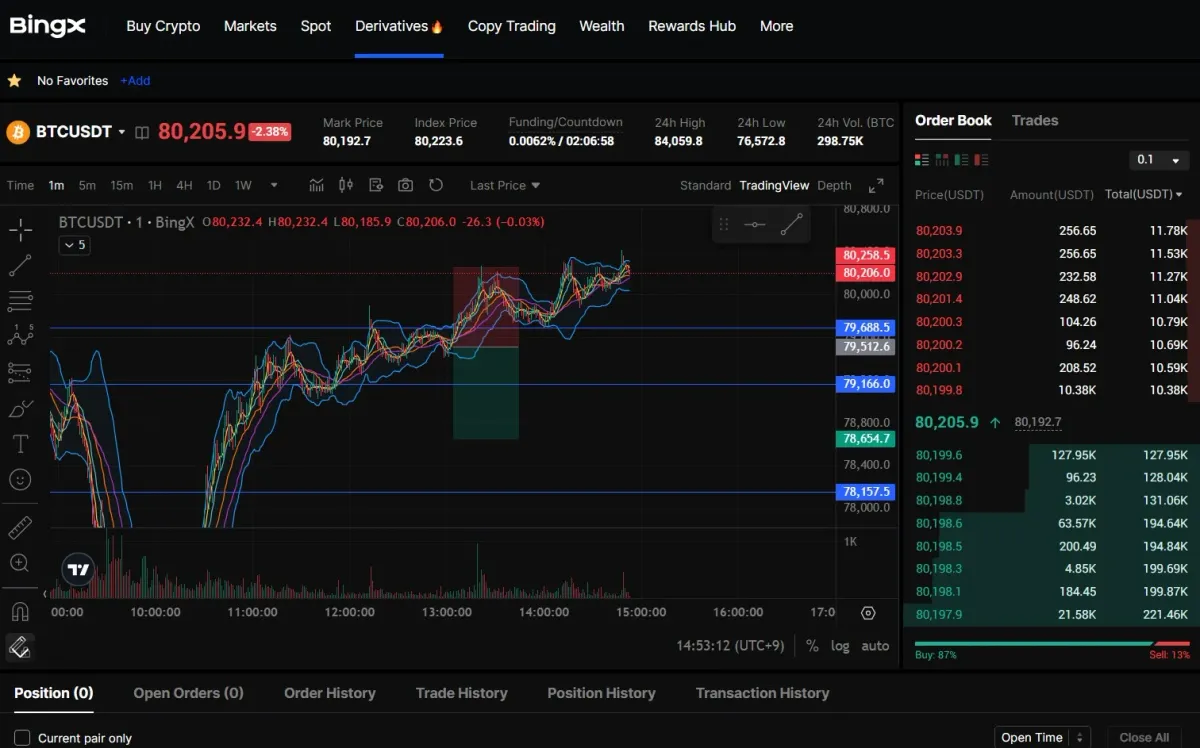This screenshot has height=748, width=1200.
Task: Show sell-orders-only order book view
Action: pos(982,160)
